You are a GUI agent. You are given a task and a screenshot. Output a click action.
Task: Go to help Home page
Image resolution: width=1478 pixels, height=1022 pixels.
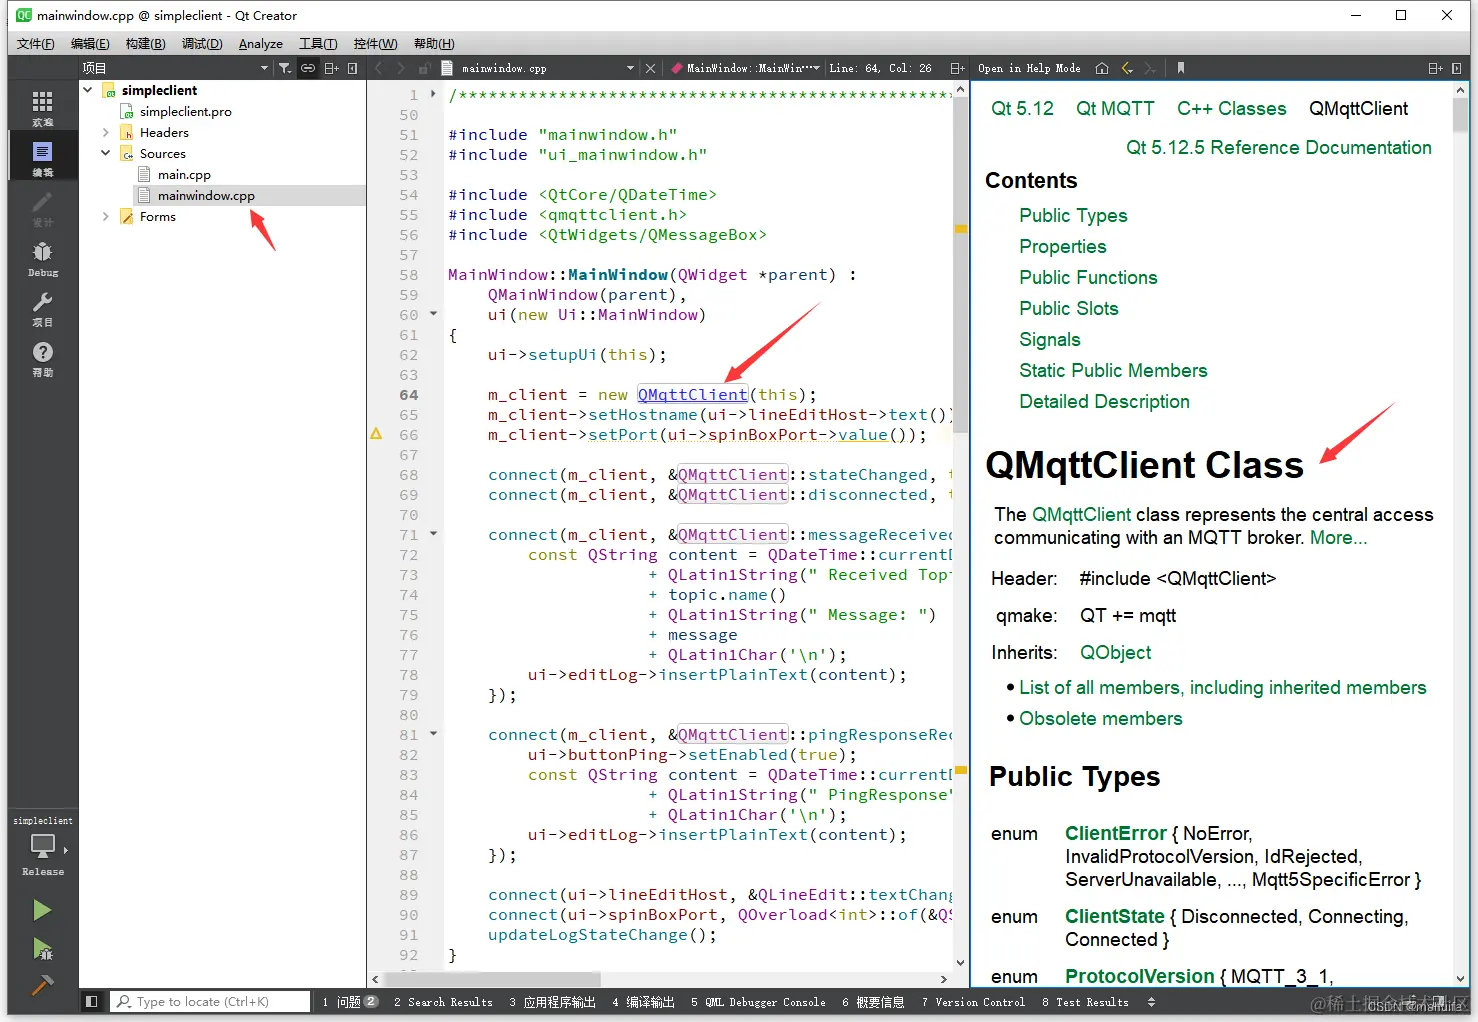point(1102,68)
